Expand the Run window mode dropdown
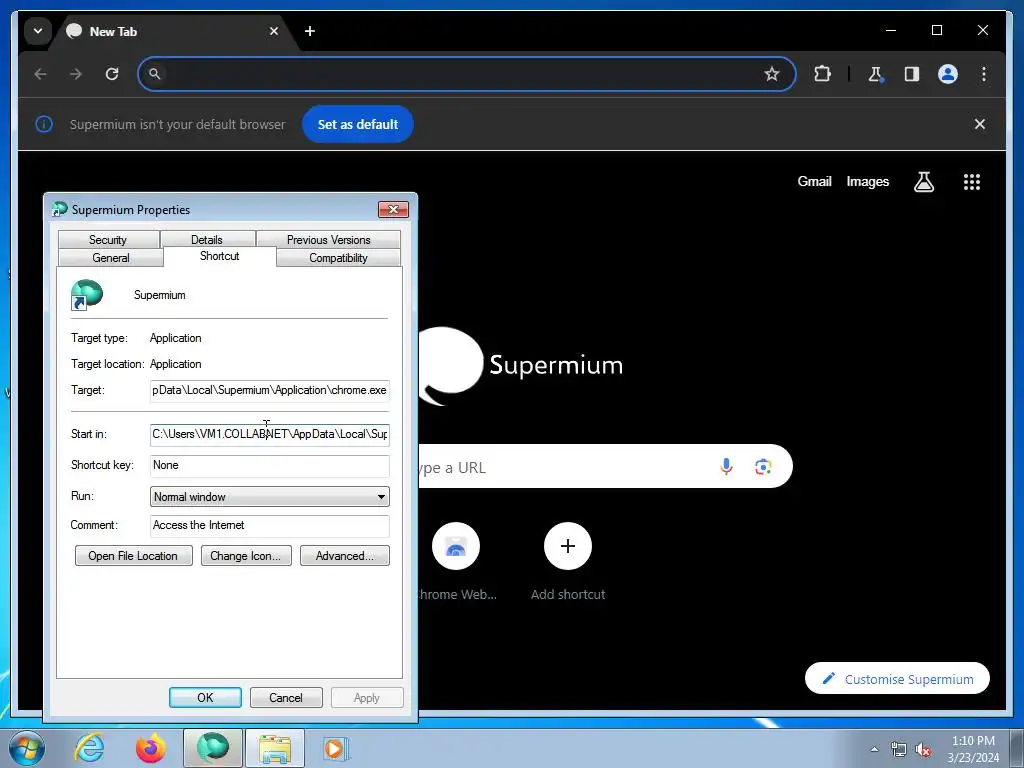Screen dimensions: 1024x768 (x=270, y=496)
